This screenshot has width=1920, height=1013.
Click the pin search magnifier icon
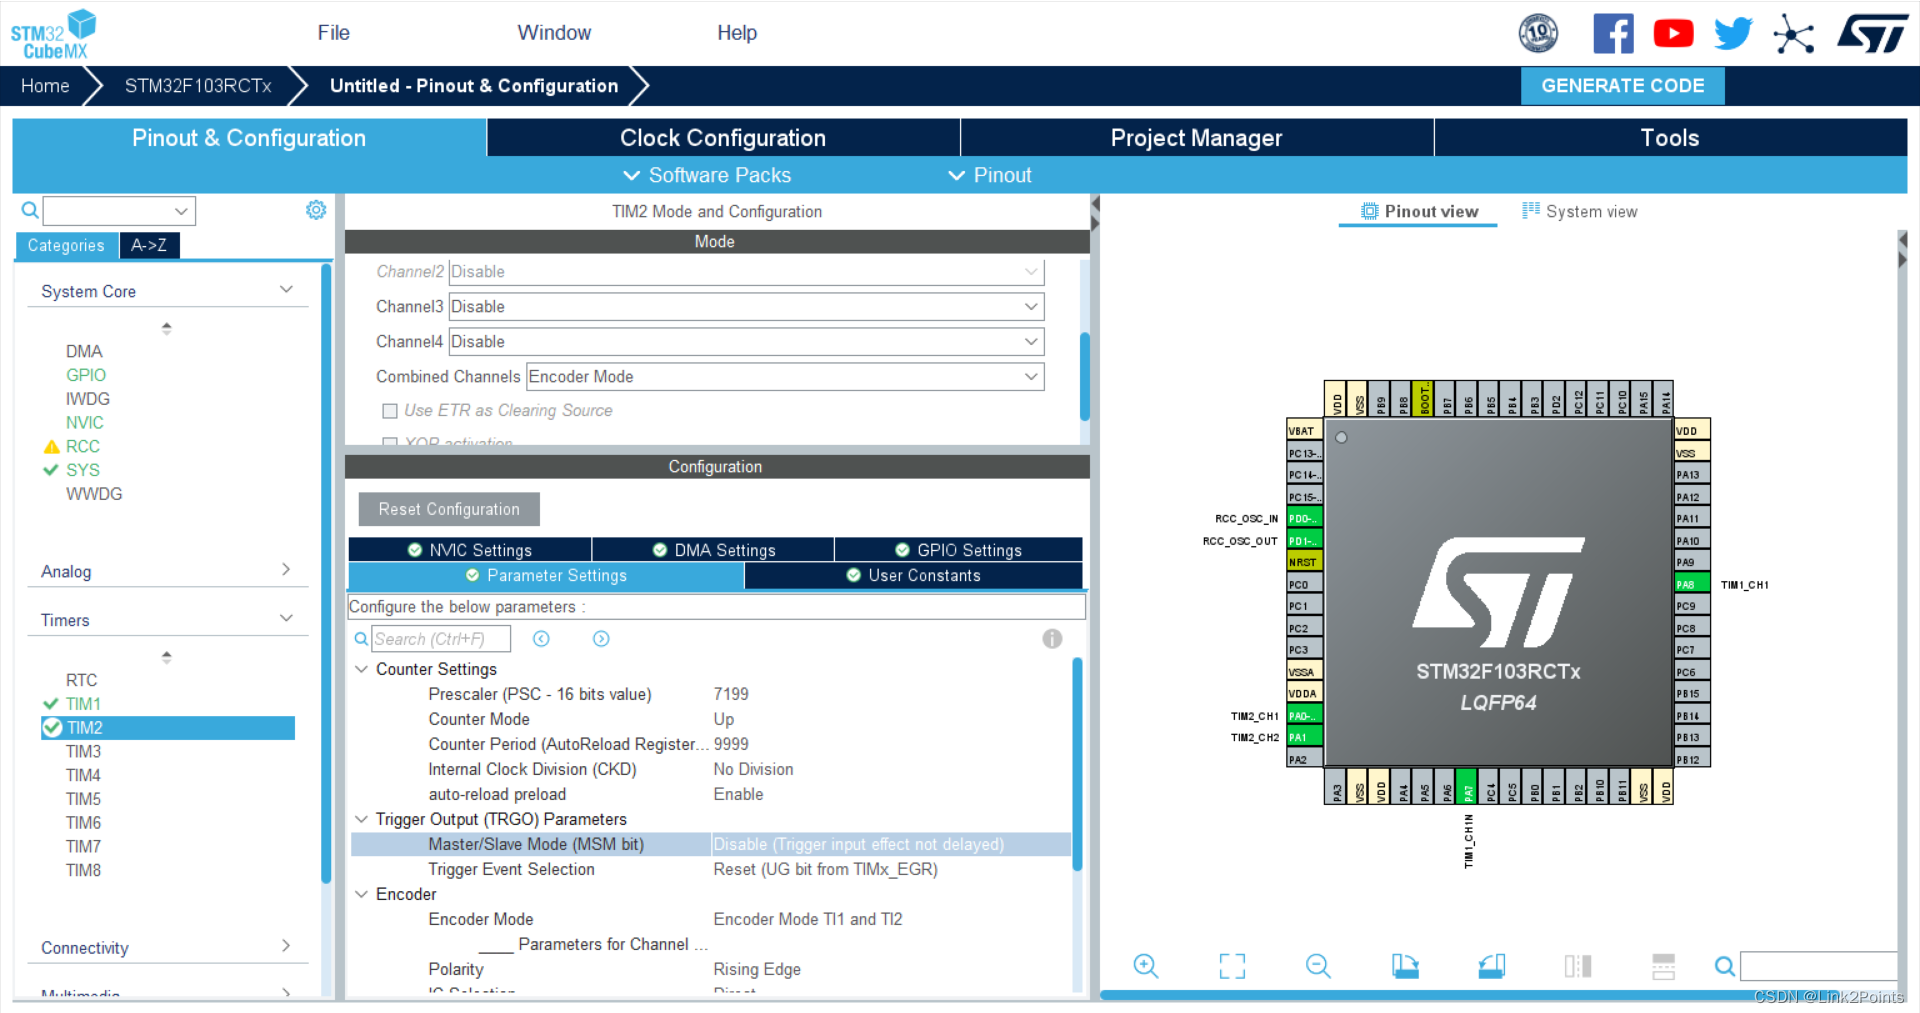[1724, 966]
